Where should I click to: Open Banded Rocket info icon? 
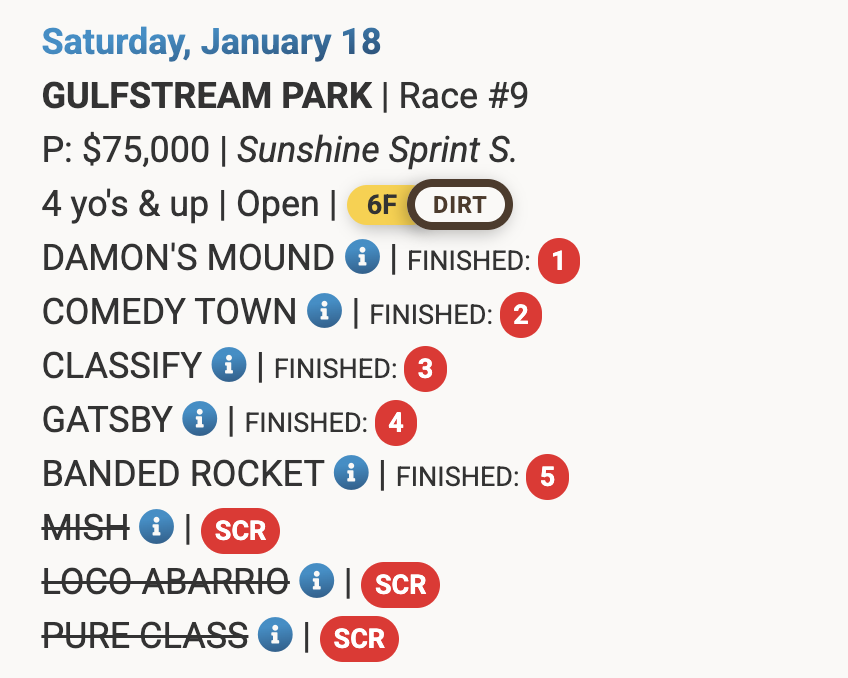351,473
